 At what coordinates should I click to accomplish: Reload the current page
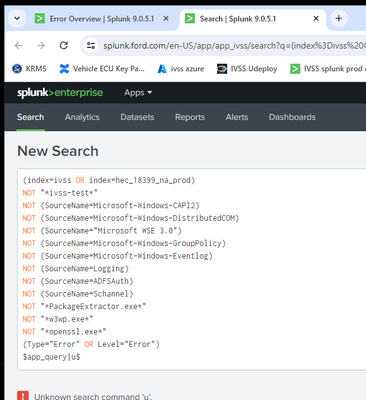tap(64, 45)
